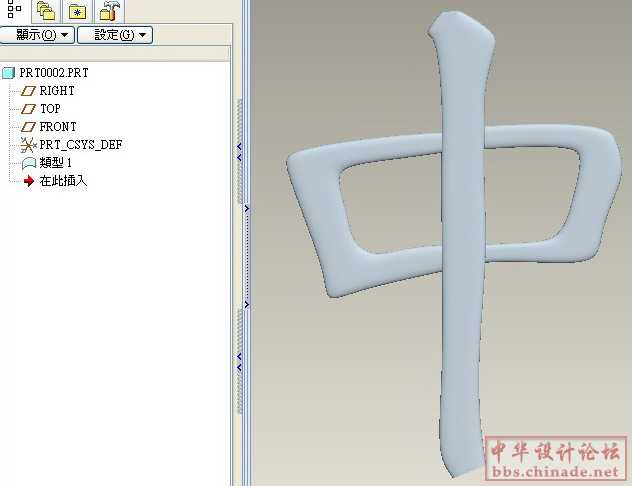Collapse navigator panel using middle sash arrow
This screenshot has height=486, width=632.
(x=246, y=208)
